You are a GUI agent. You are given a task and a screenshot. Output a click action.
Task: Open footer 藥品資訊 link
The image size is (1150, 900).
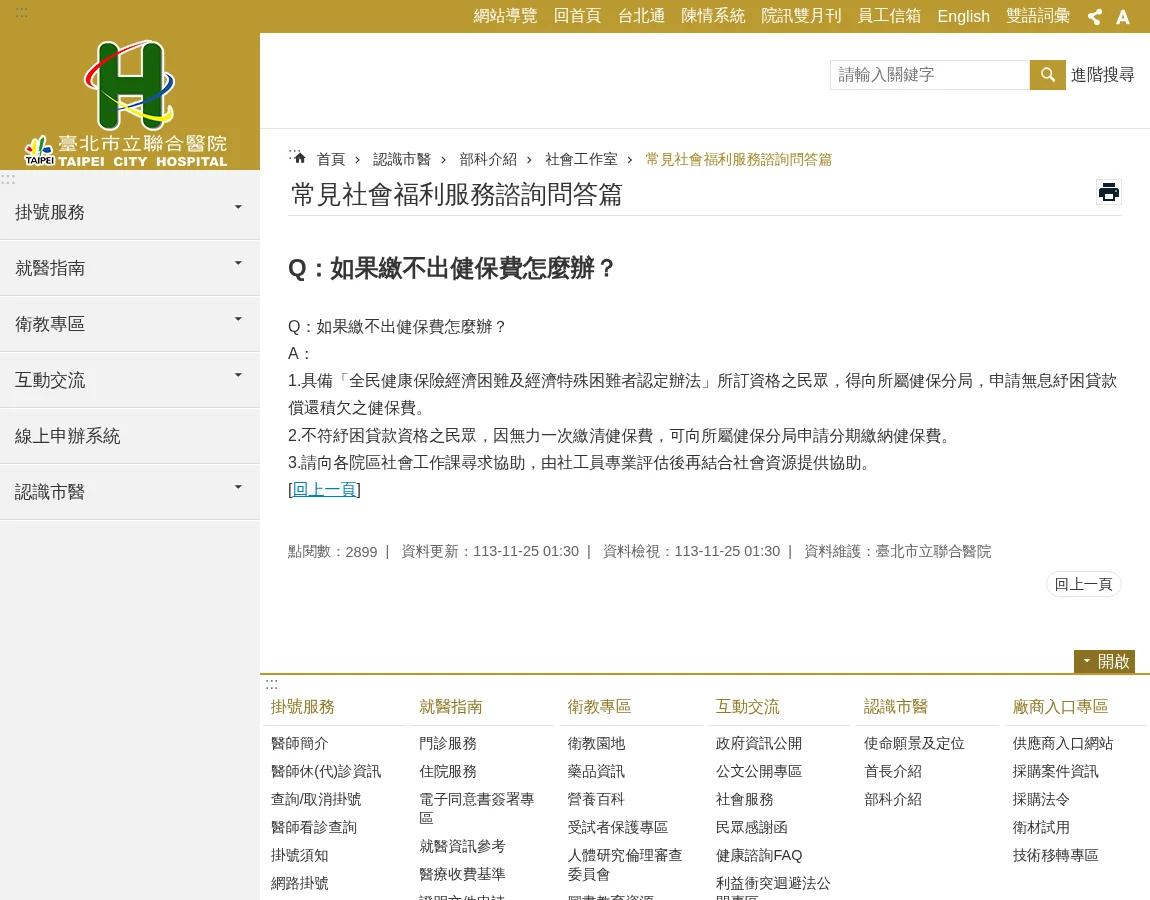pos(596,772)
